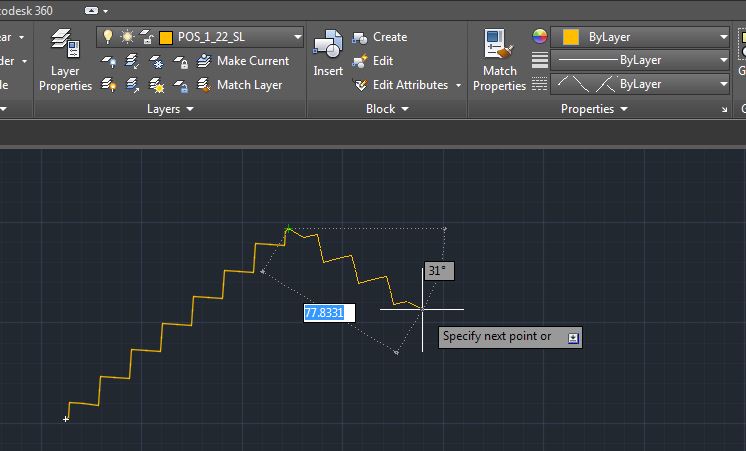Click the Create block icon
Image resolution: width=746 pixels, height=451 pixels.
point(360,37)
